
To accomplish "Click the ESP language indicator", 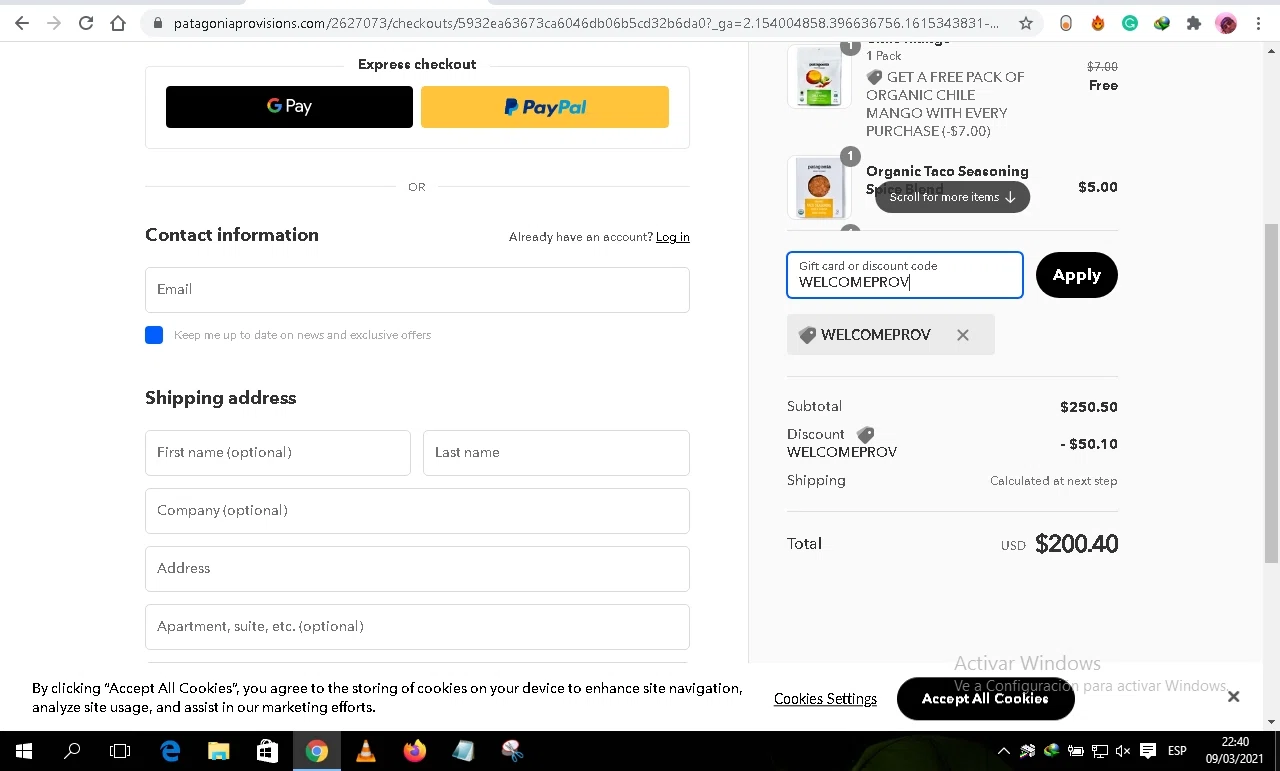I will pyautogui.click(x=1178, y=751).
